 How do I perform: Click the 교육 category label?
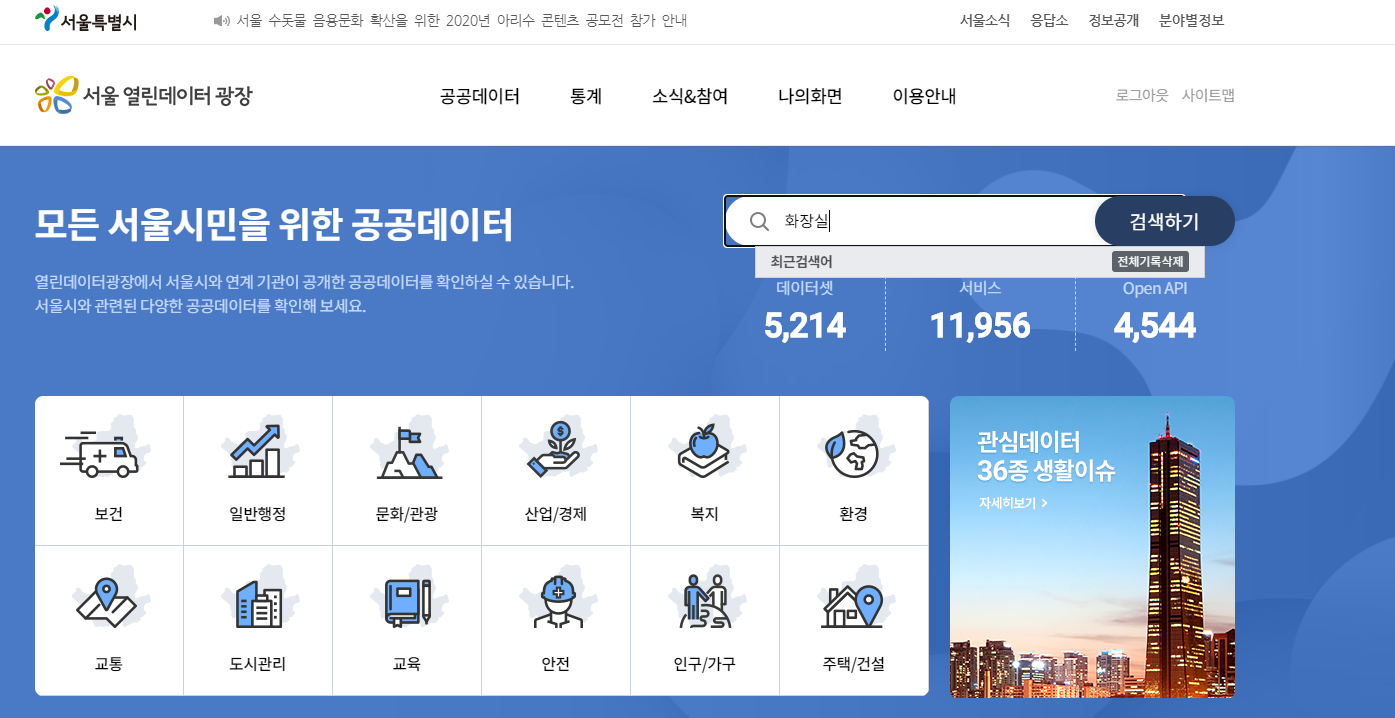[x=407, y=664]
